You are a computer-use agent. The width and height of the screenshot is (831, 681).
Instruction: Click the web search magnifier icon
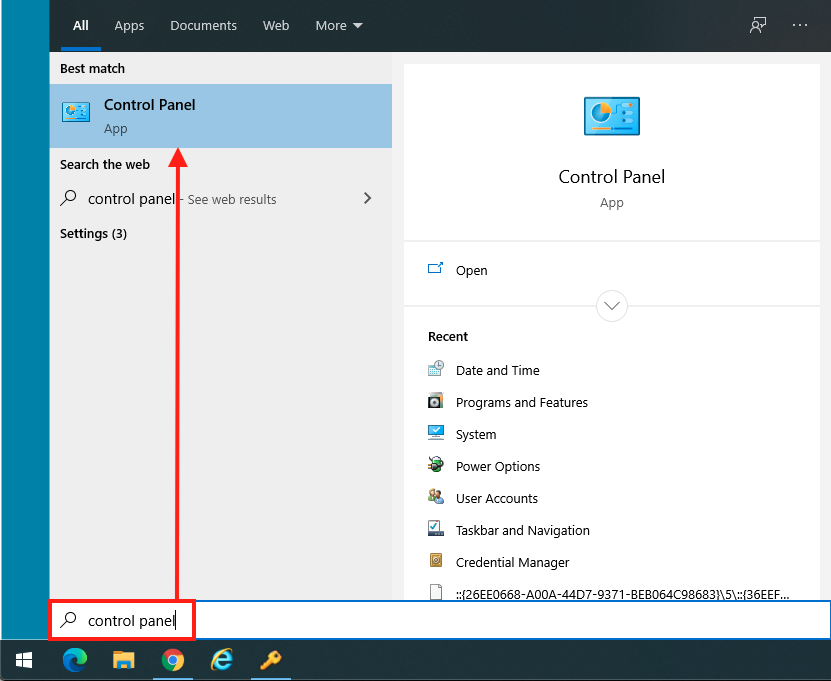tap(68, 198)
